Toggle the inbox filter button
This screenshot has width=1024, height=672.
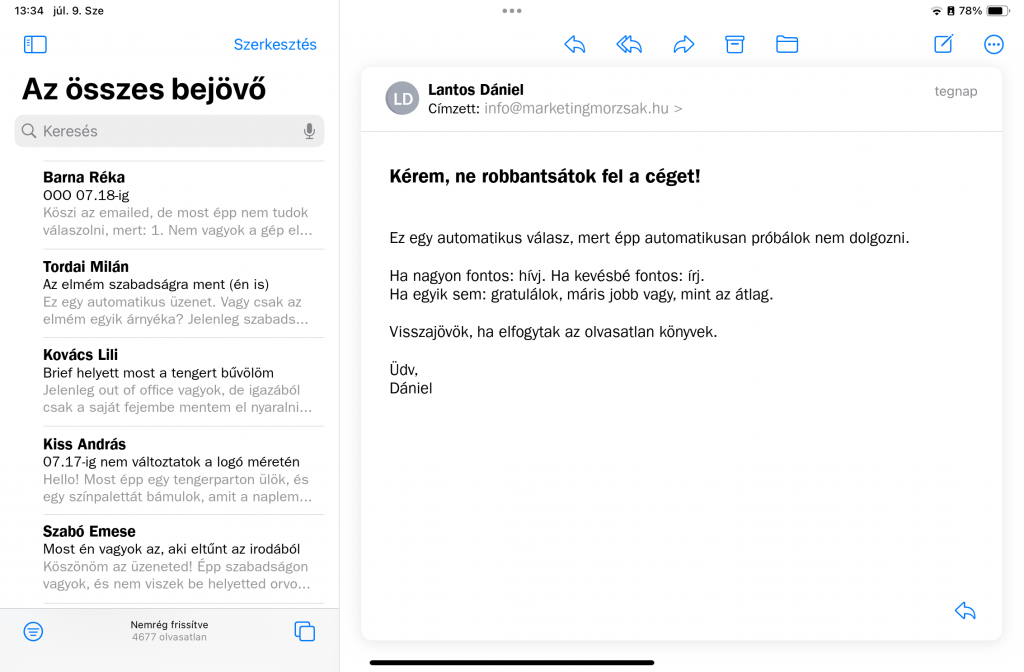pyautogui.click(x=34, y=631)
